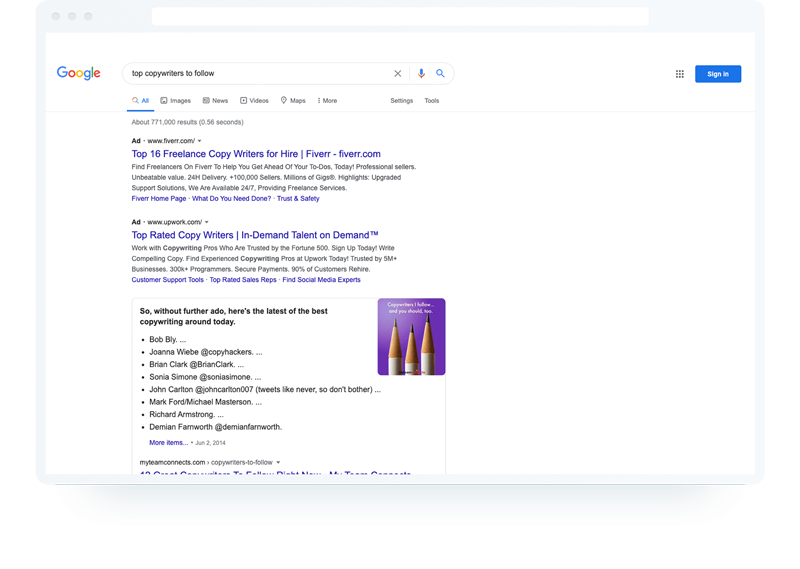This screenshot has height=569, width=800.
Task: Expand the fiverr.com ad dropdown arrow
Action: point(199,141)
